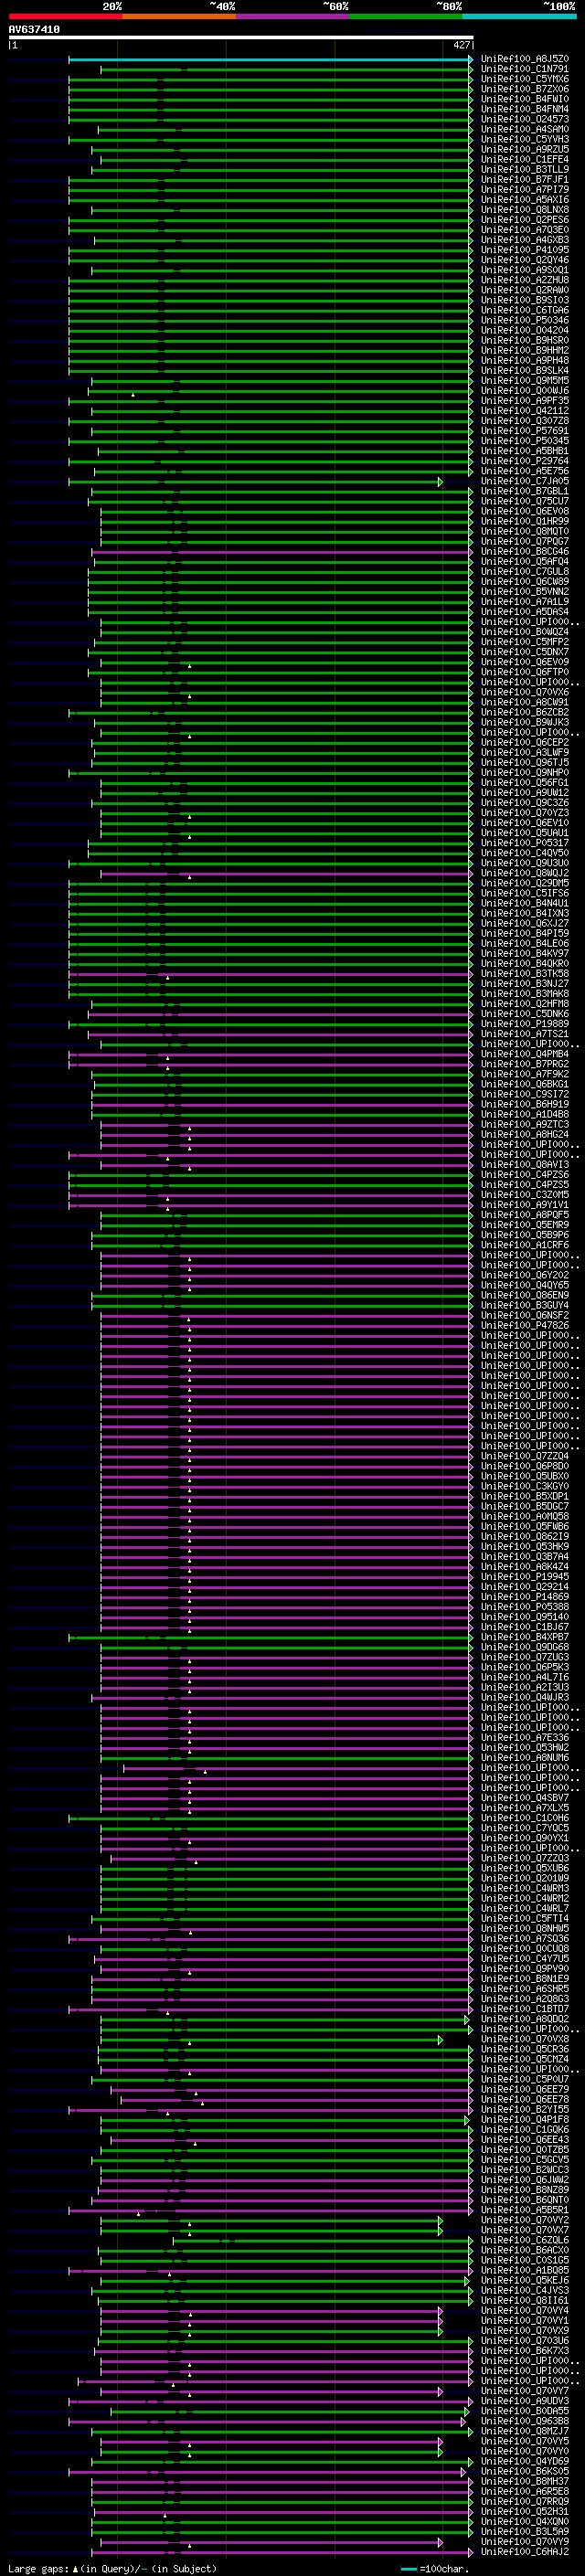Click on UniRef100_Q9M5M5 label
Viewport: 585px width, 2576px height.
525,380
